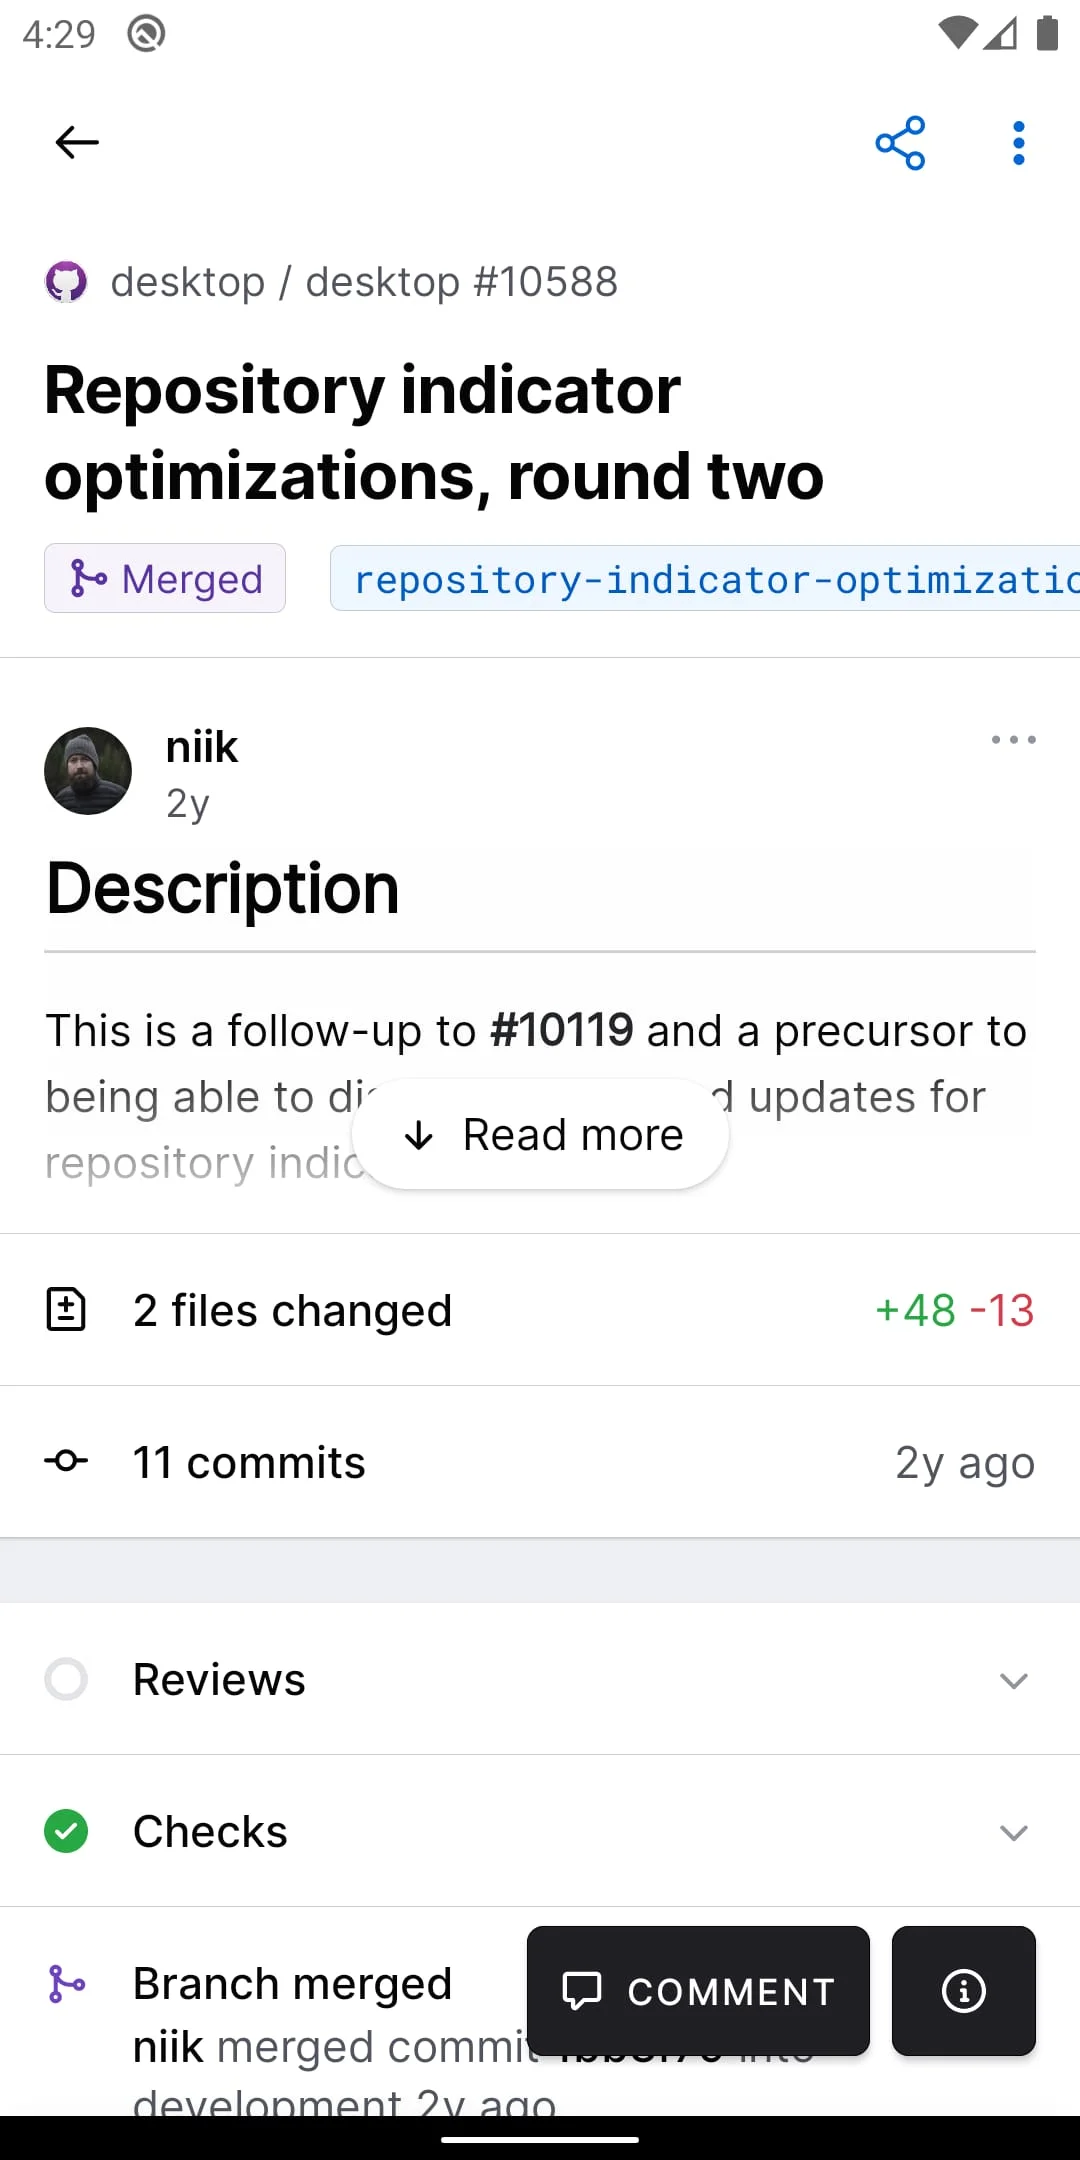This screenshot has height=2160, width=1080.
Task: Open the desktop / desktop #10588 repository link
Action: 365,281
